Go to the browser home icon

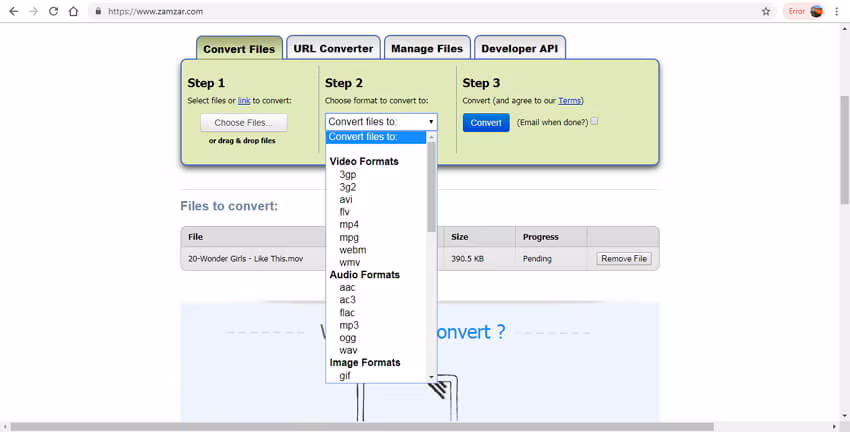(x=73, y=11)
